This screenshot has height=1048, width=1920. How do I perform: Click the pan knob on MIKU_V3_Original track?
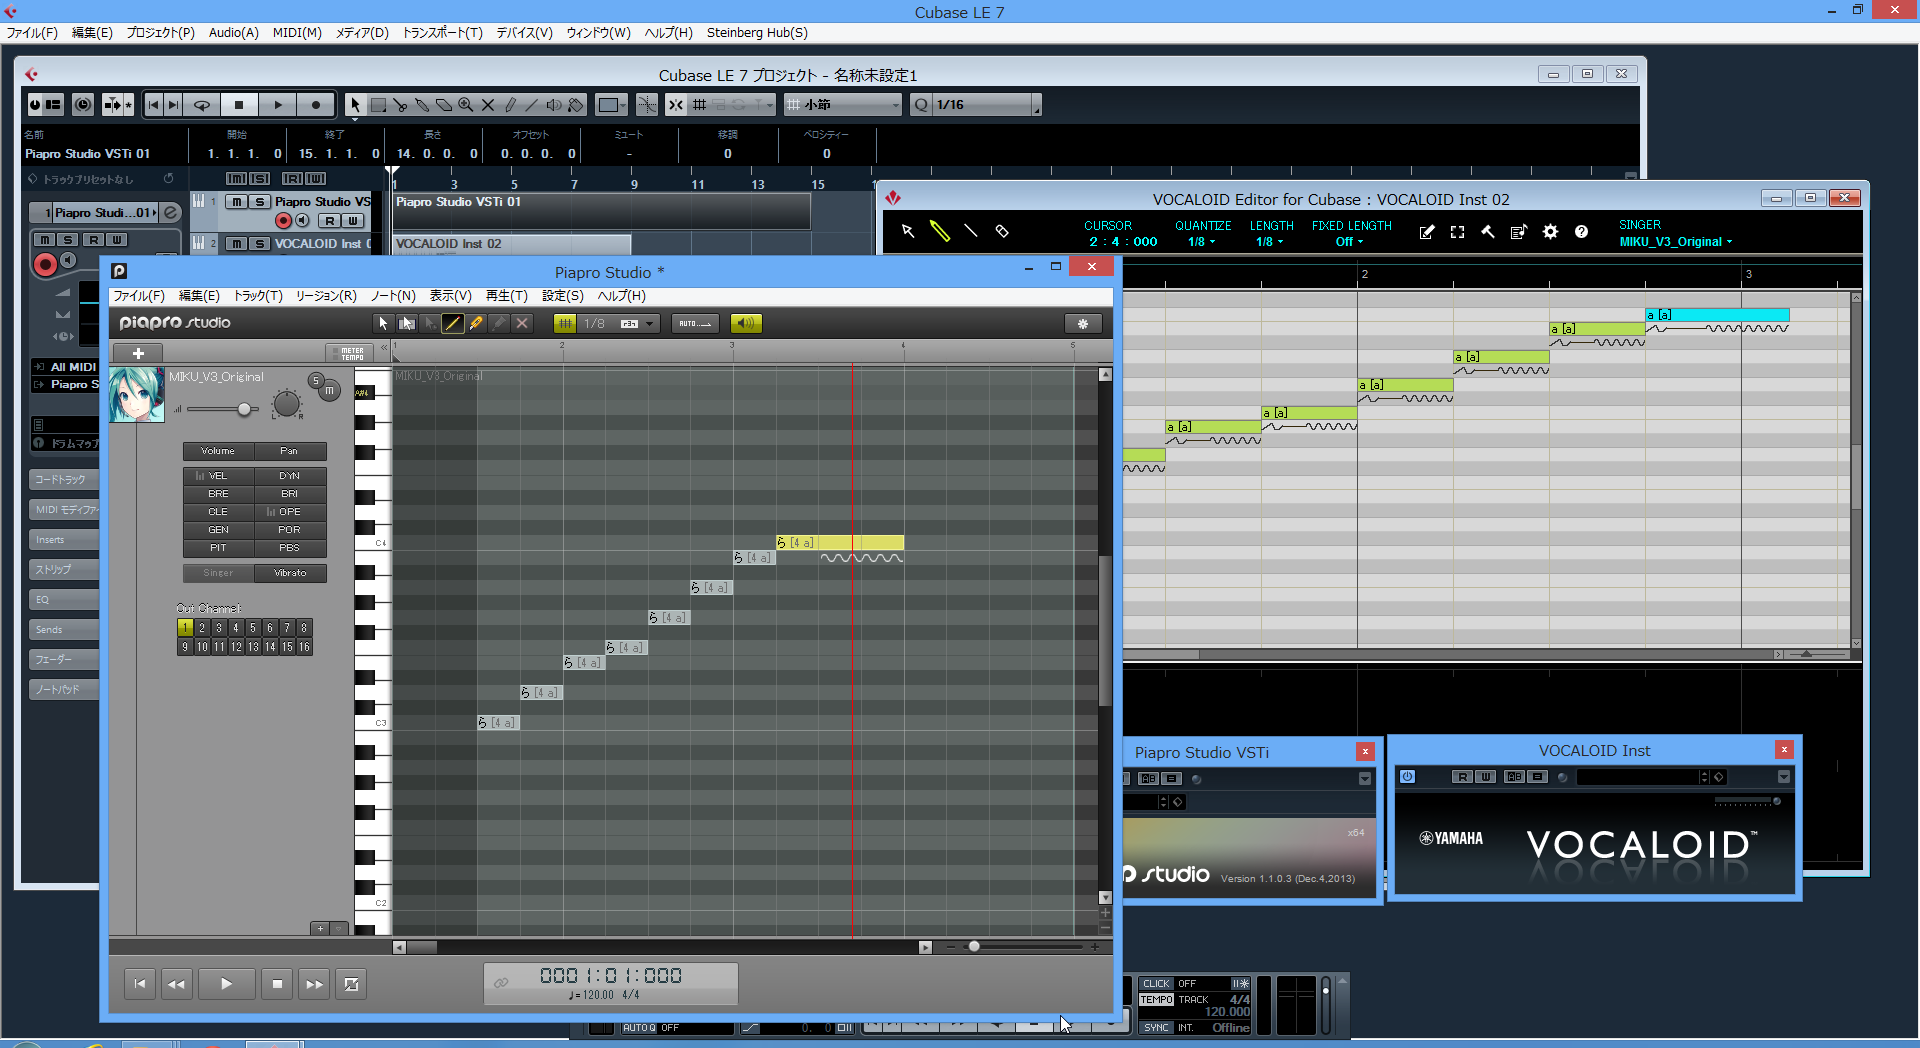287,404
